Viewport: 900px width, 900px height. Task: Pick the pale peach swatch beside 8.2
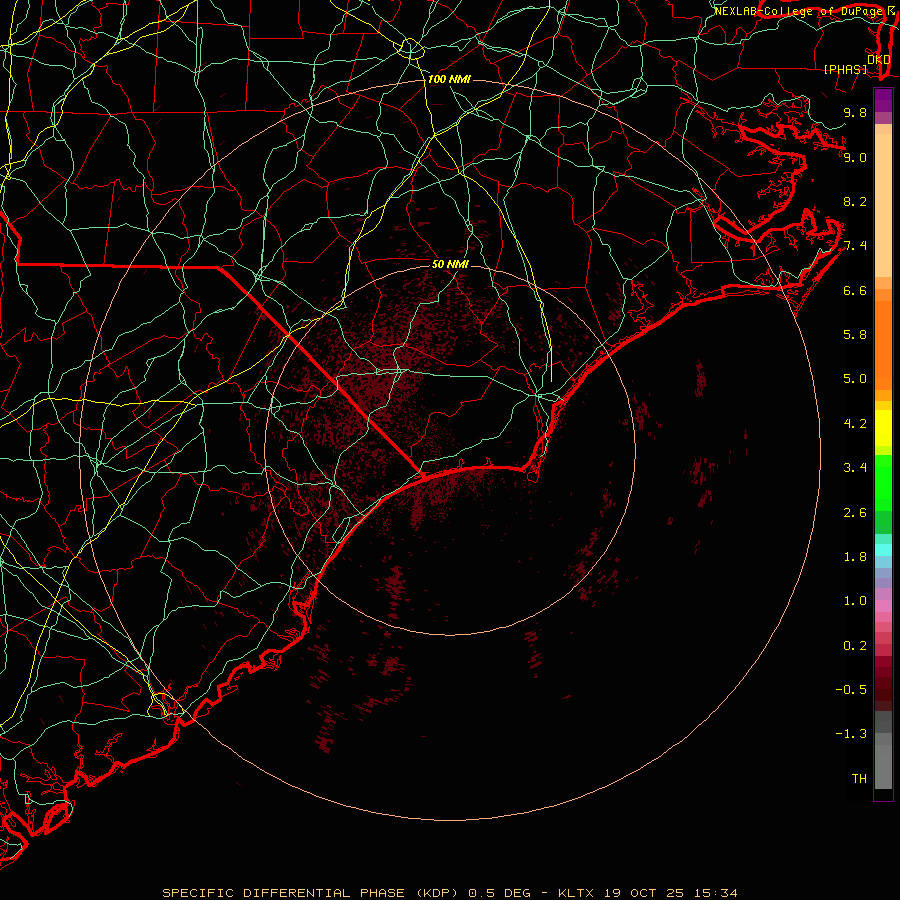click(883, 205)
